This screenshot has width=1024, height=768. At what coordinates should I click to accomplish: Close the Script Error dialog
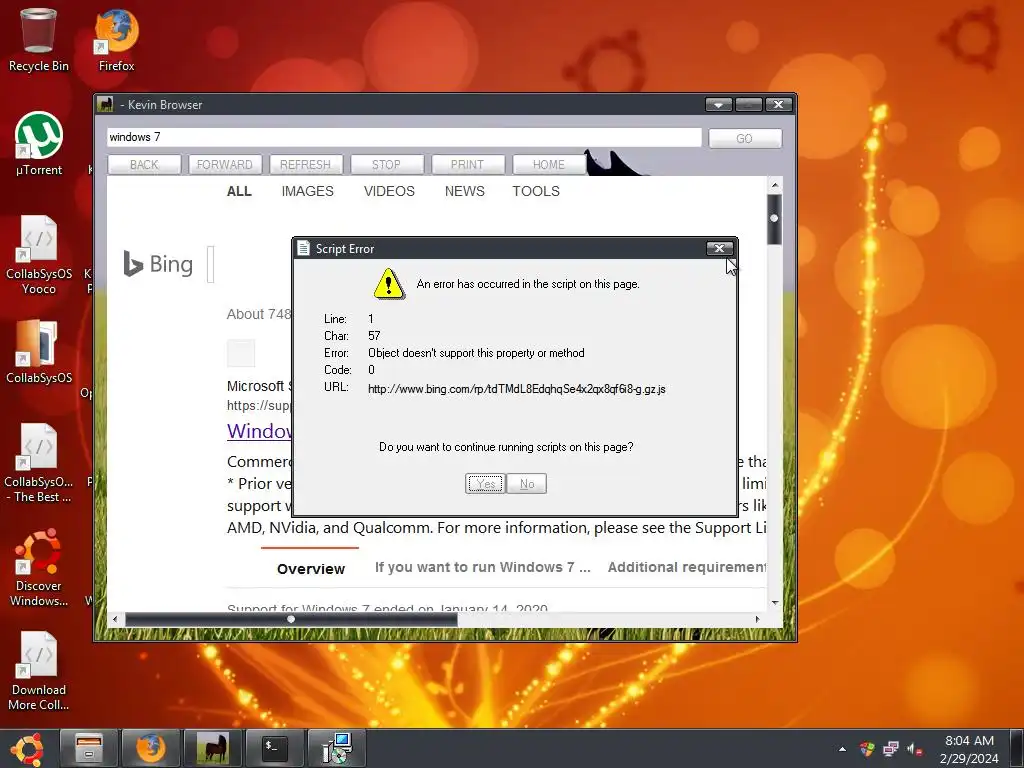coord(719,248)
